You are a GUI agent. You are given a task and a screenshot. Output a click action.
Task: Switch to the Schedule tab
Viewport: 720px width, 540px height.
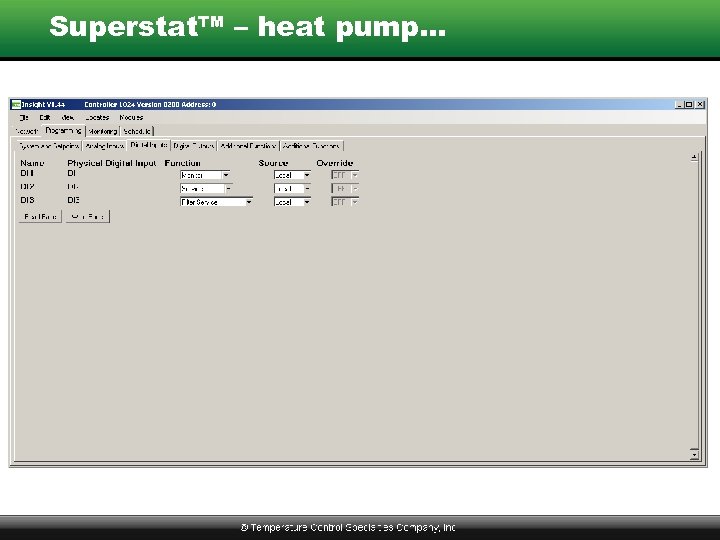[x=137, y=131]
